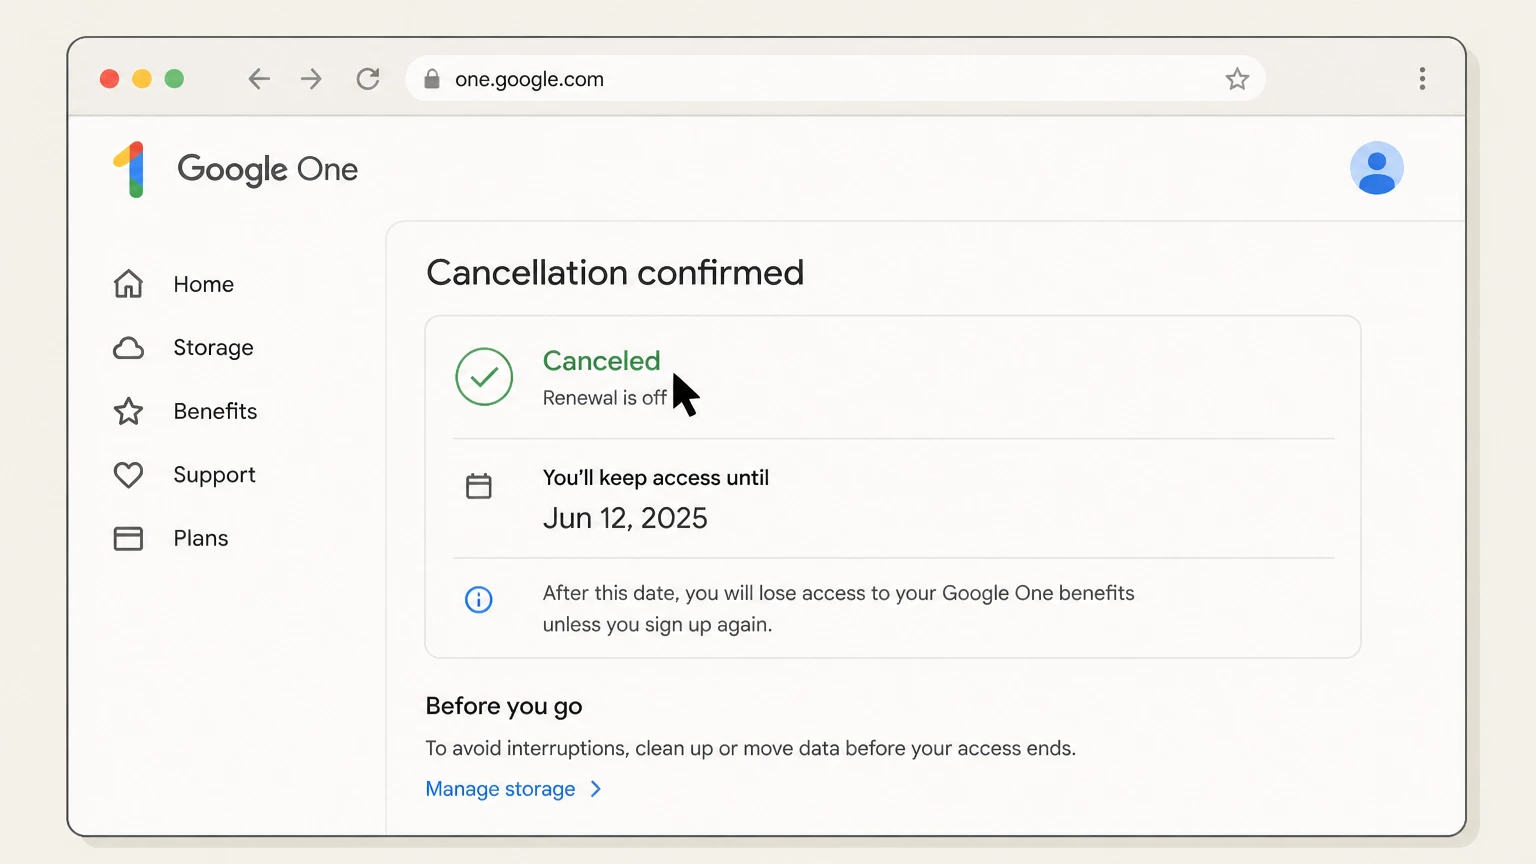The width and height of the screenshot is (1536, 864).
Task: Reload the page with the refresh icon
Action: point(368,79)
